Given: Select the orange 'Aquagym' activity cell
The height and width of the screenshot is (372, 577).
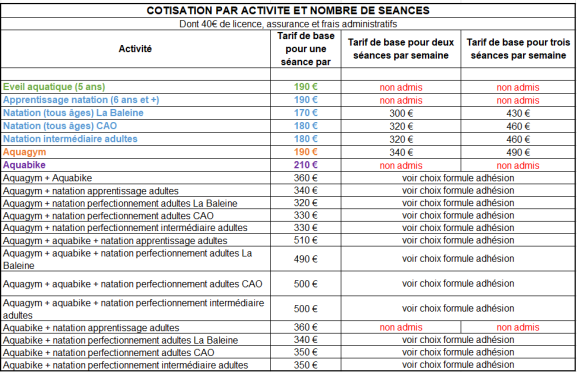Looking at the screenshot, I should [x=25, y=152].
